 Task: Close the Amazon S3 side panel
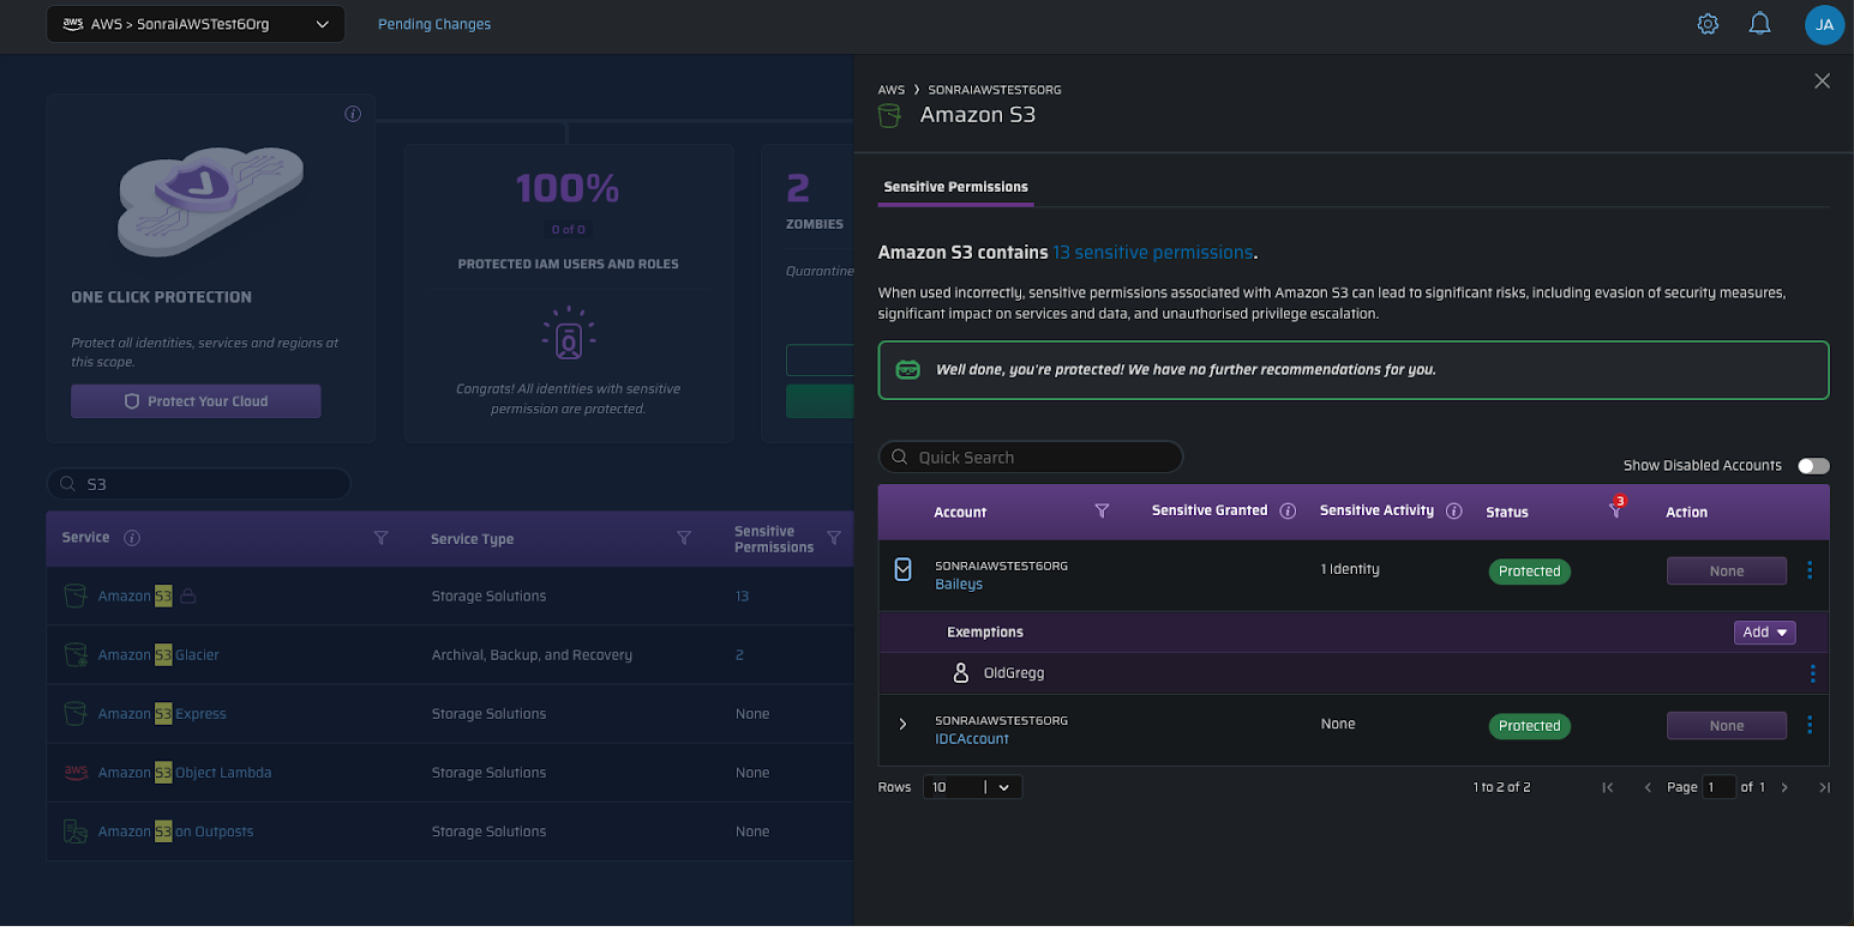tap(1822, 81)
